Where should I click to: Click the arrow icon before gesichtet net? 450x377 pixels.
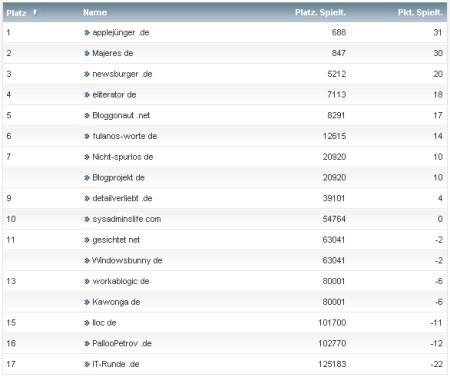point(87,240)
